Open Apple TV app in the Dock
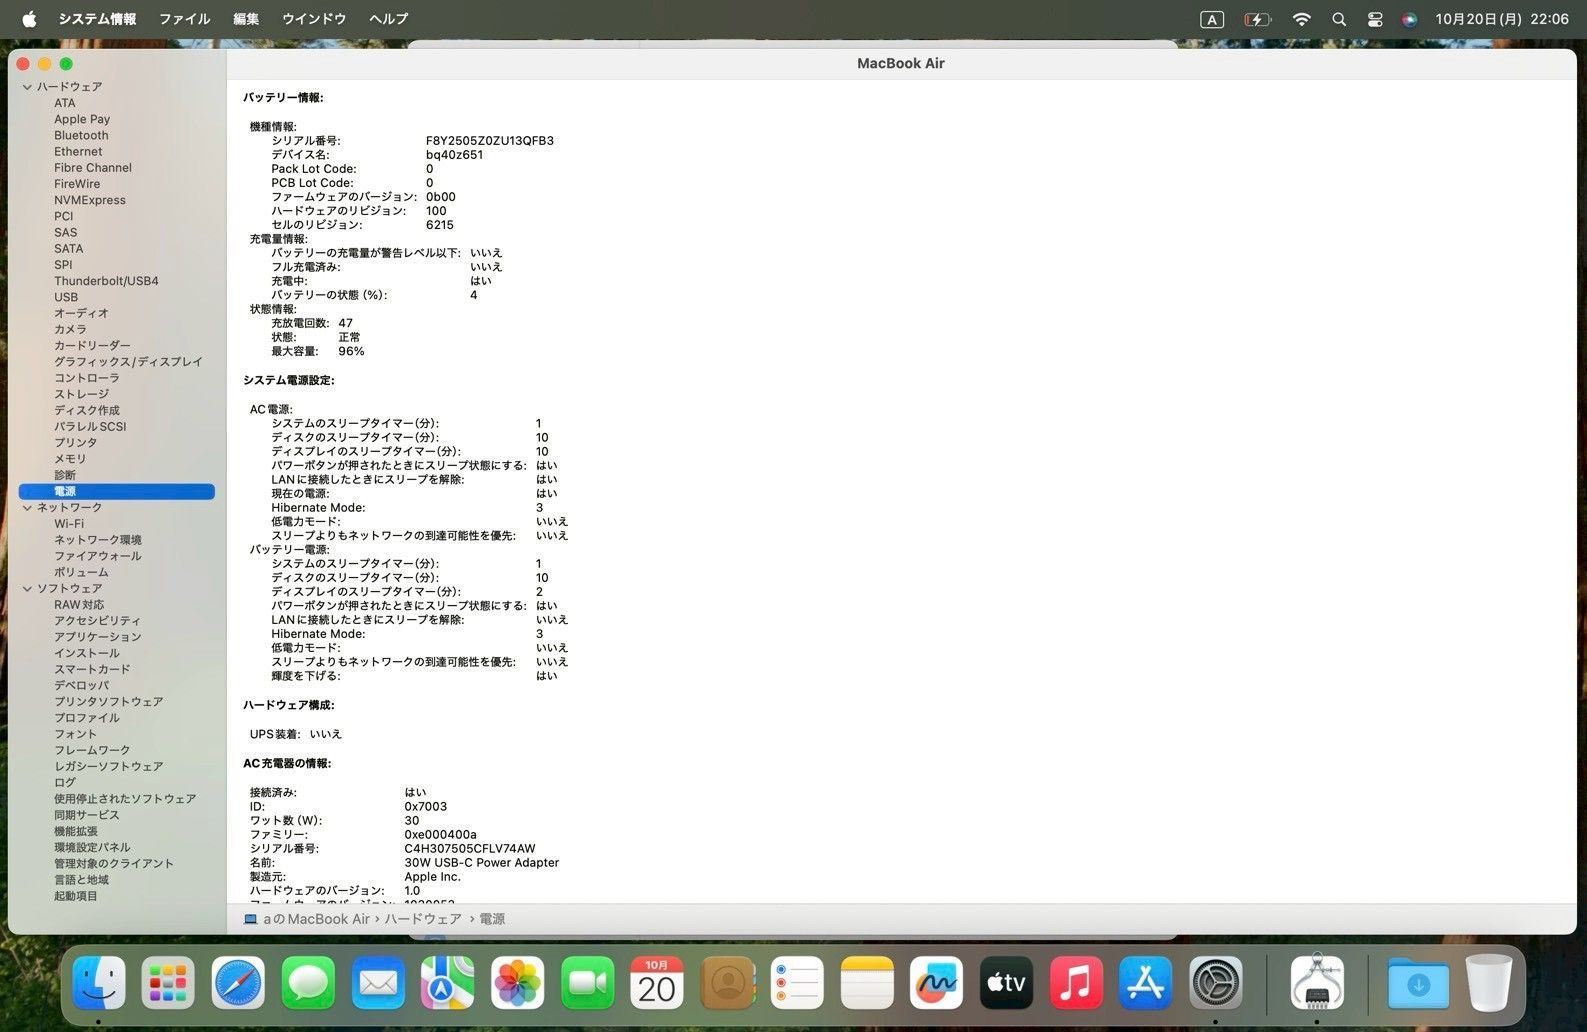This screenshot has width=1587, height=1032. (1006, 983)
